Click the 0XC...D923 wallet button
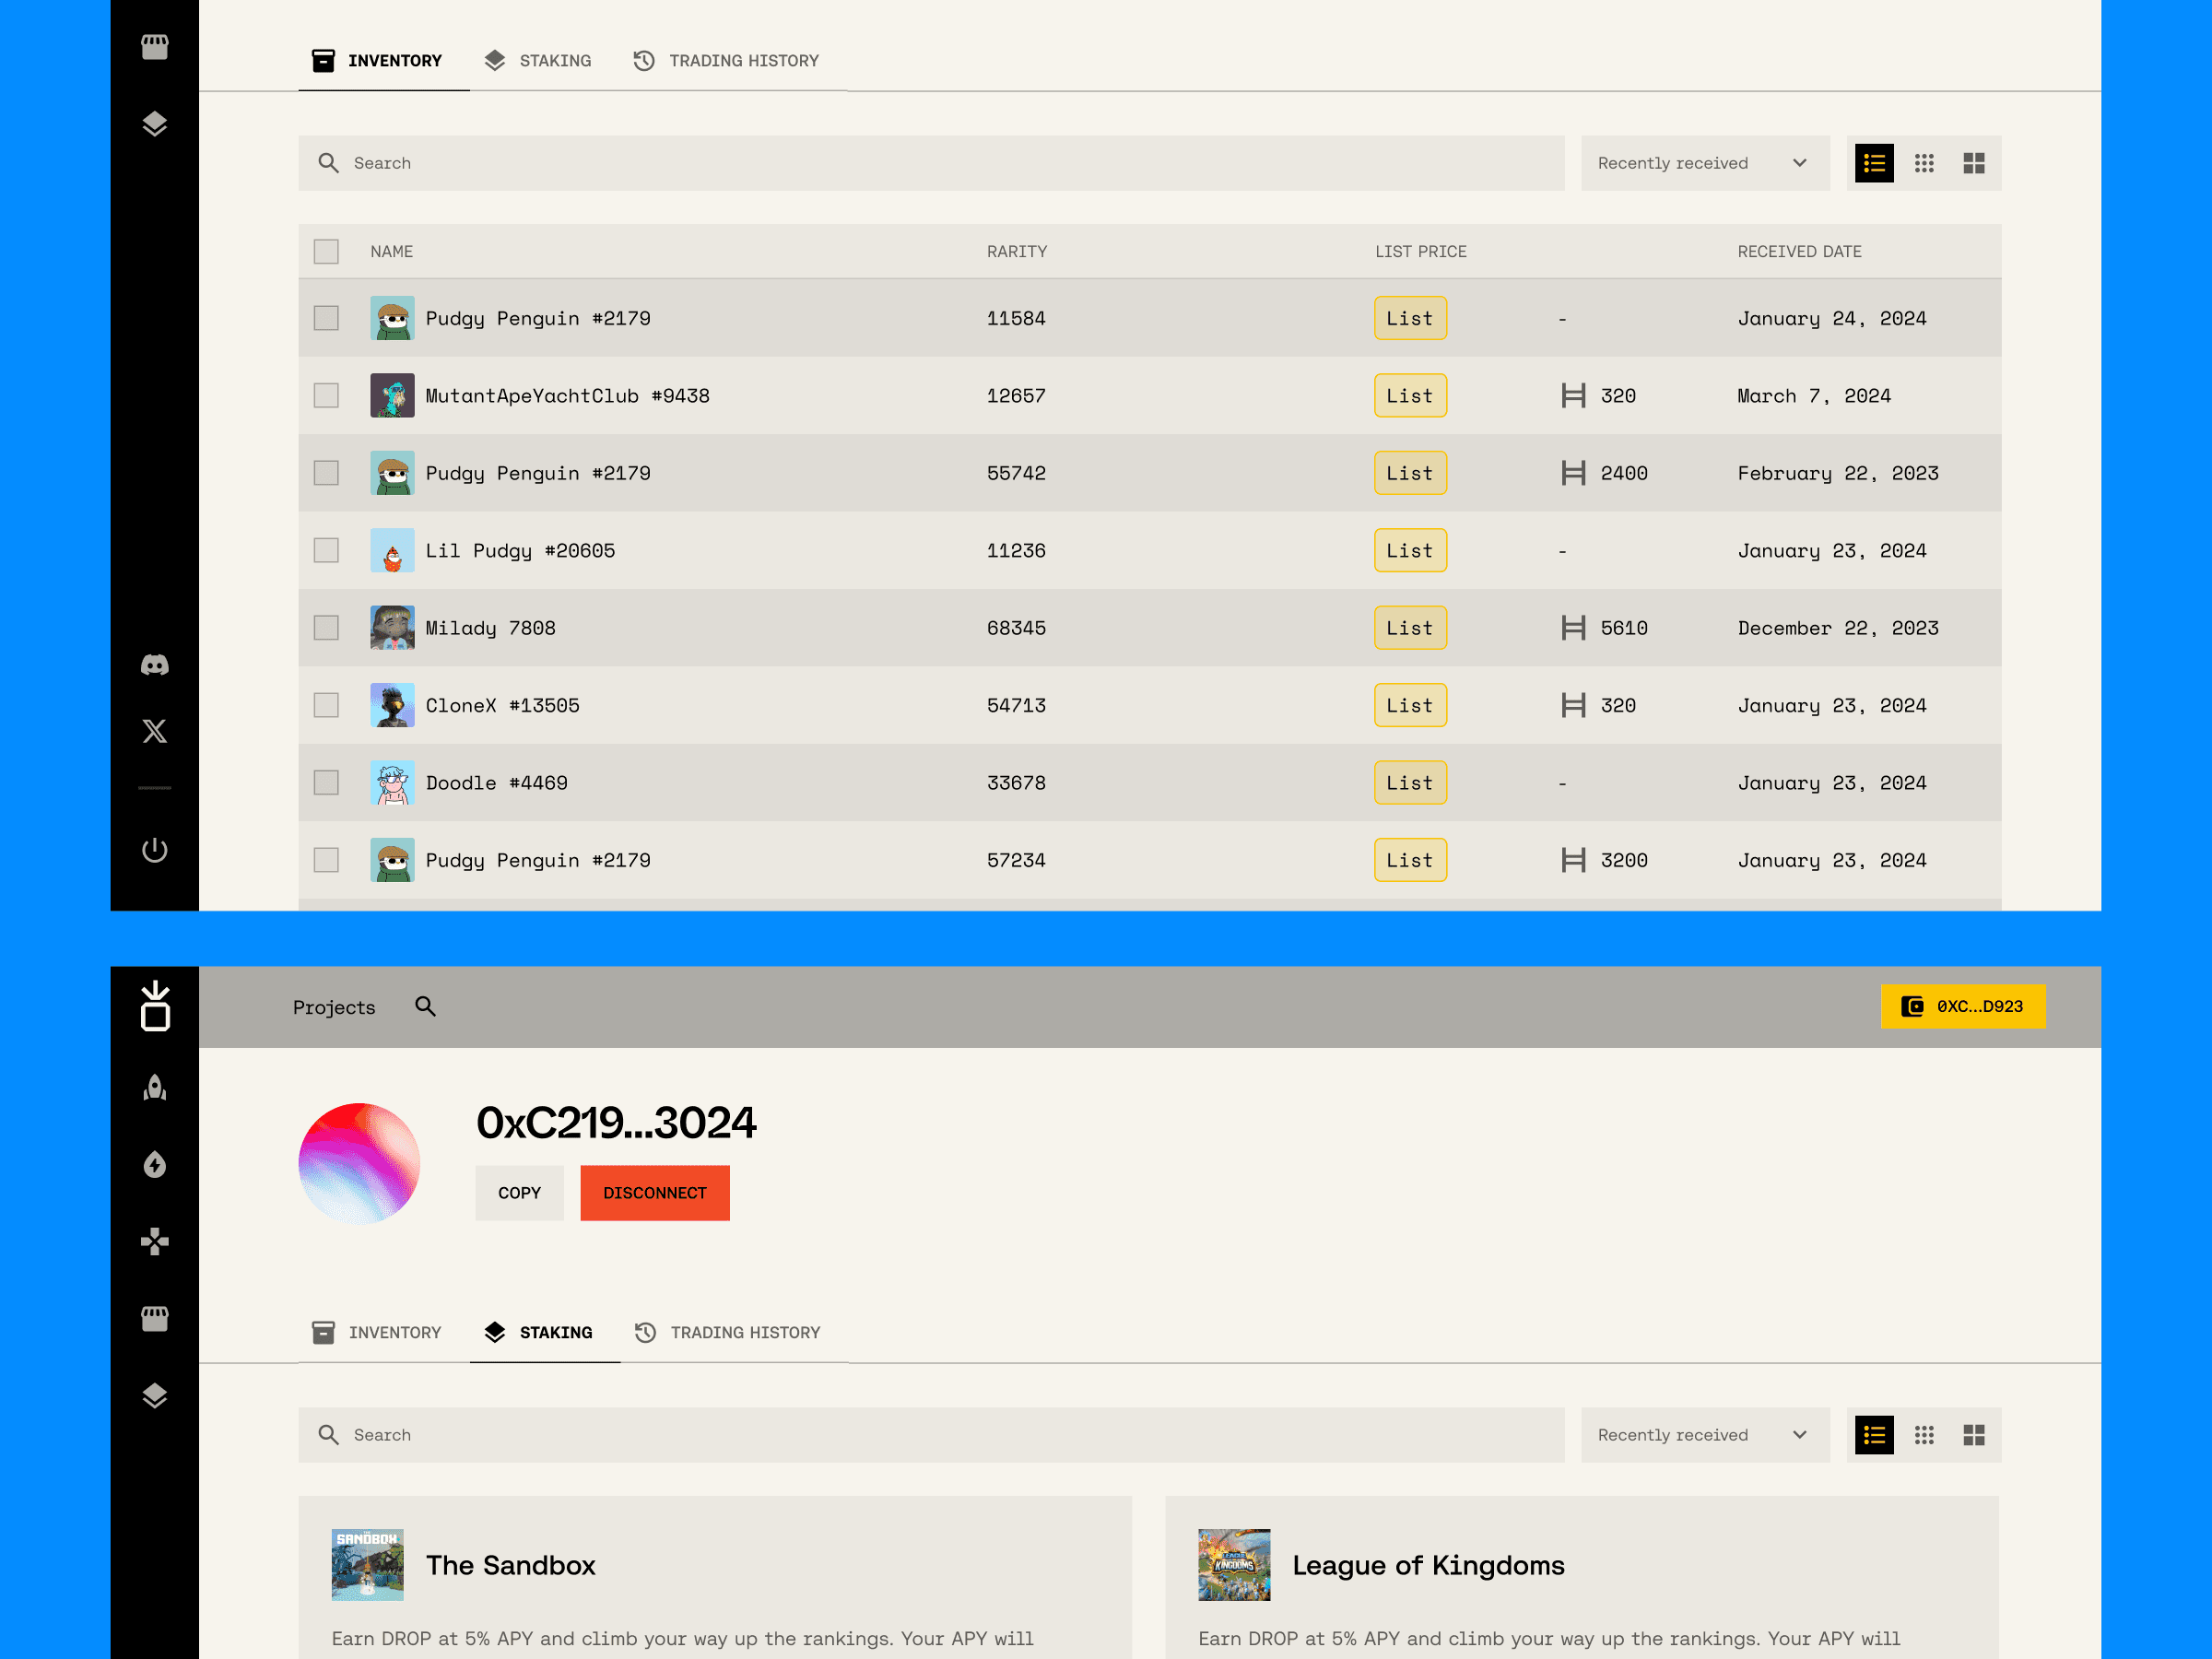The image size is (2212, 1659). (x=1962, y=1006)
